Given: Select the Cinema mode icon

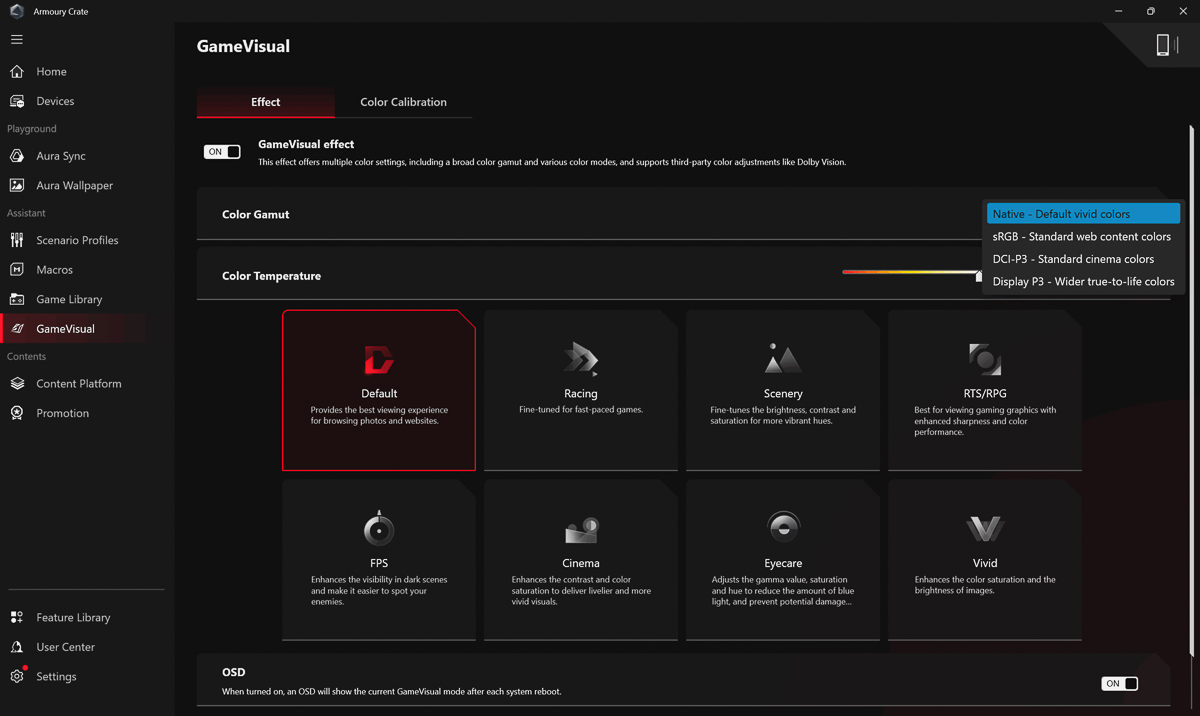Looking at the screenshot, I should point(581,528).
